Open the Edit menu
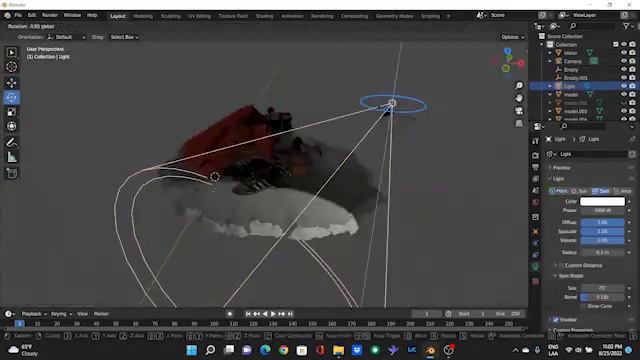The height and width of the screenshot is (360, 640). (x=32, y=16)
